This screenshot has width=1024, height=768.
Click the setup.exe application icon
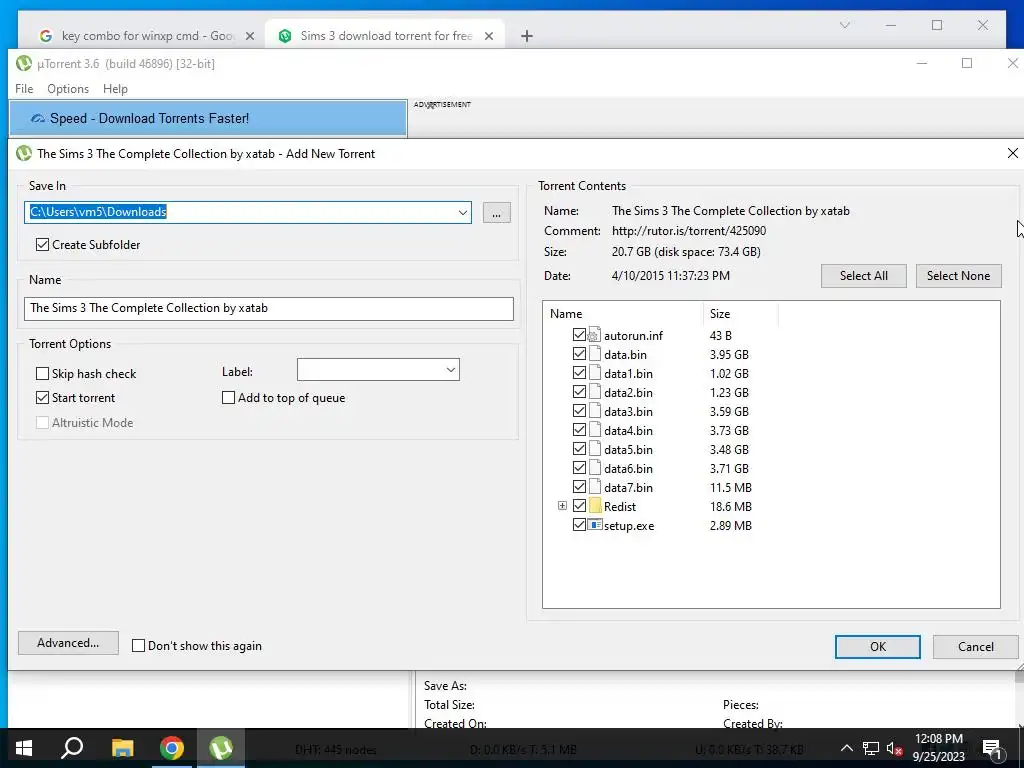594,524
